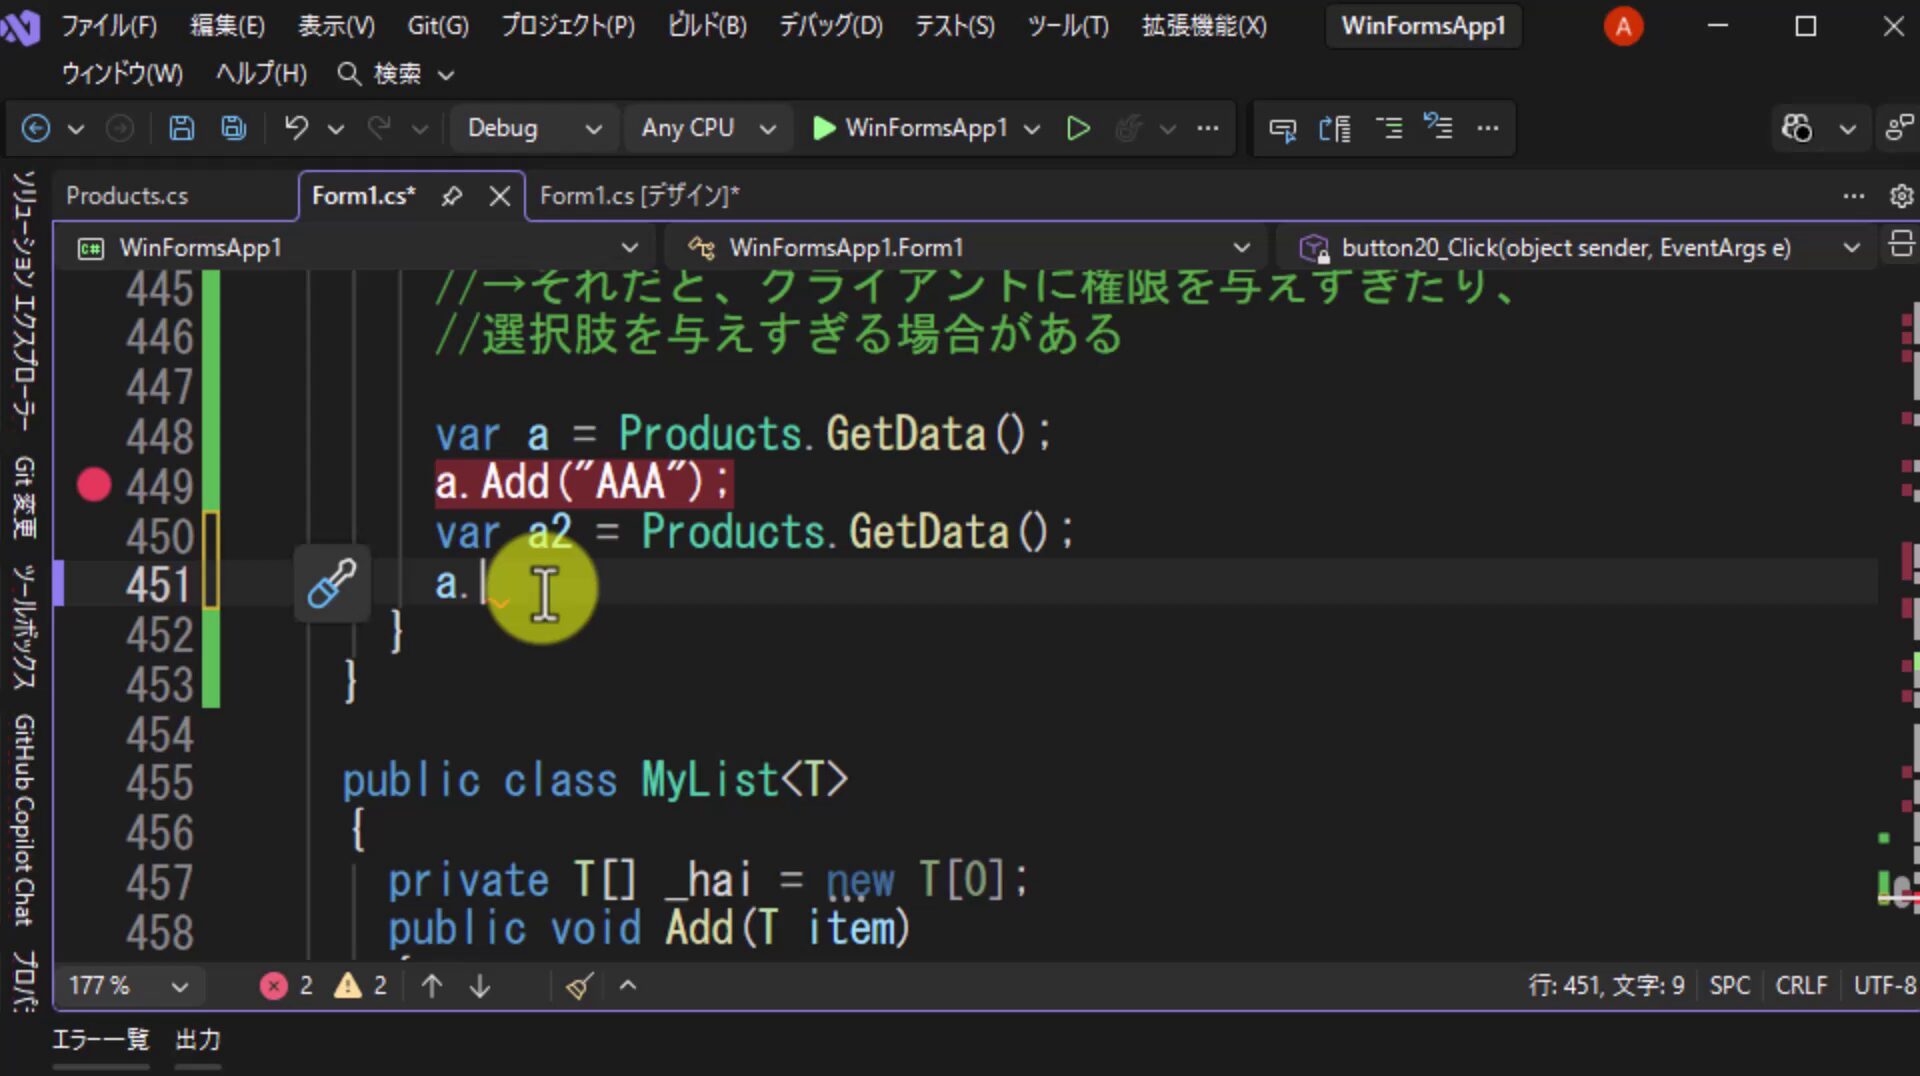
Task: Pin the Form1.cs tab
Action: click(x=452, y=196)
